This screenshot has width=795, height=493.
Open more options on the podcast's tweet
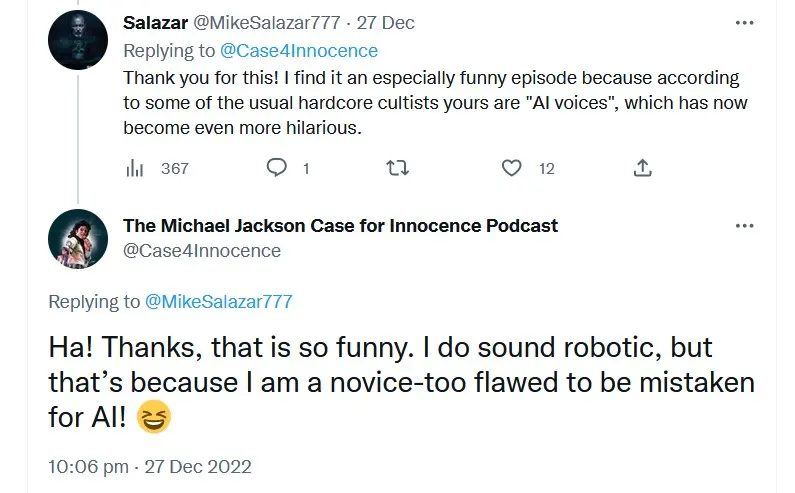(x=744, y=226)
